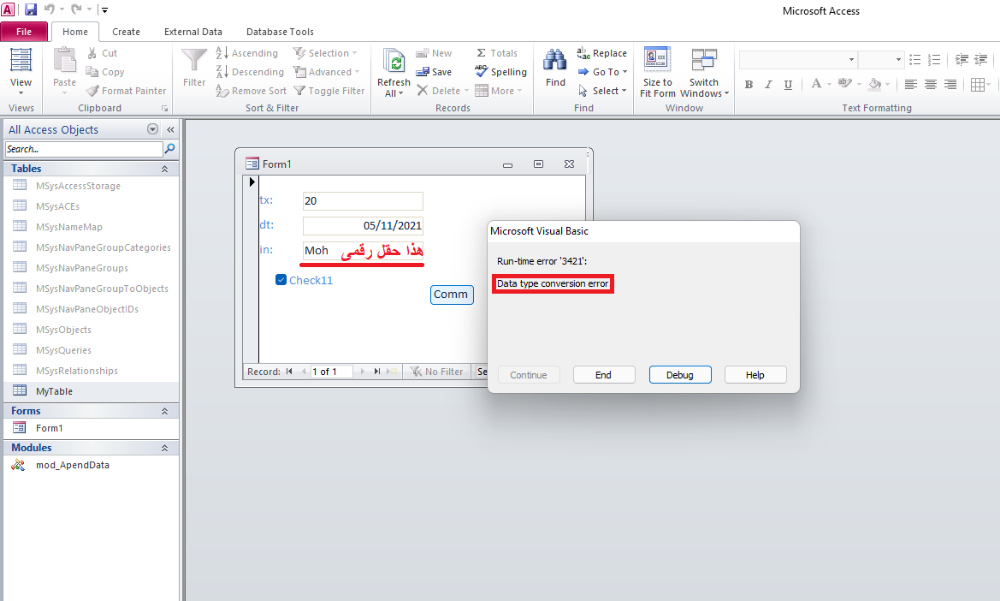
Task: Open the Advanced filter dropdown
Action: point(327,72)
